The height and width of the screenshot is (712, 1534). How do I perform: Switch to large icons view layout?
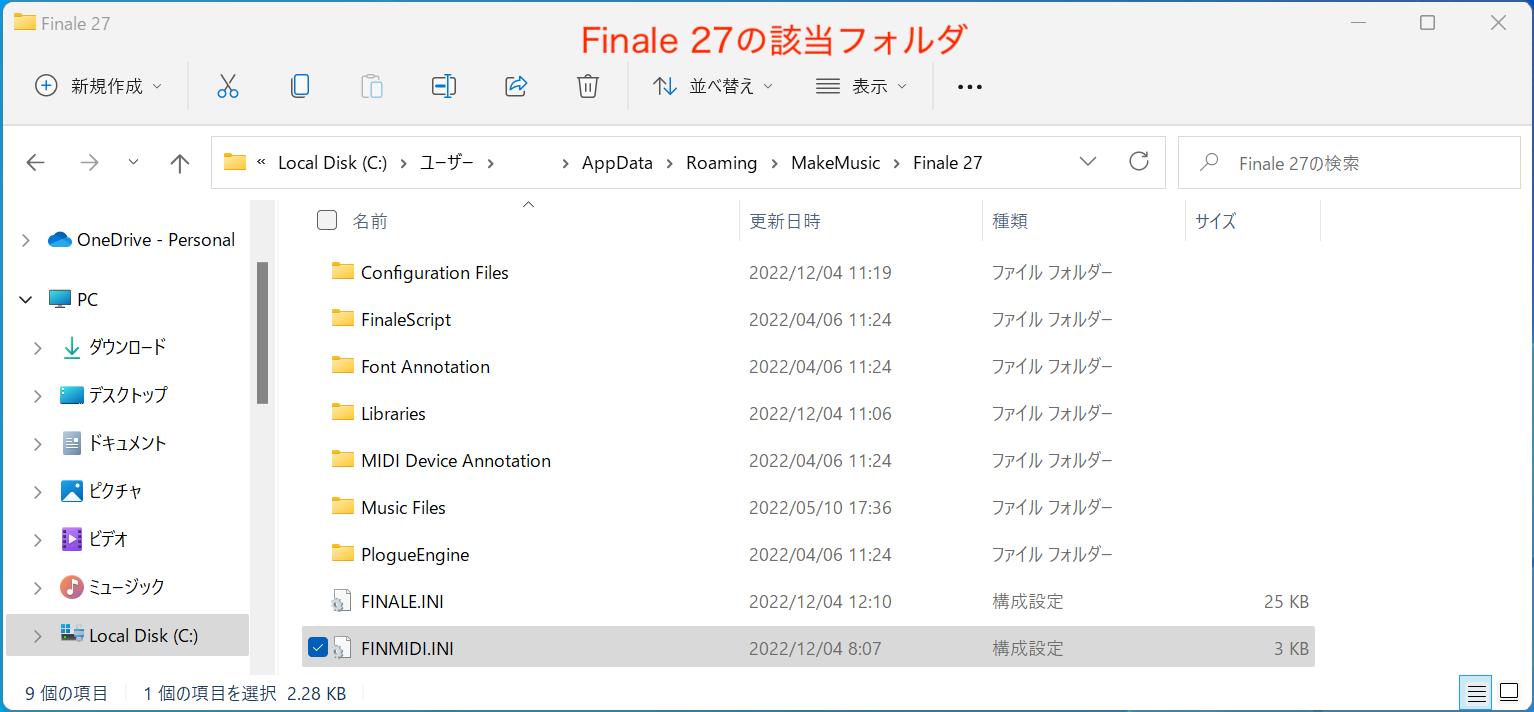(x=1508, y=692)
